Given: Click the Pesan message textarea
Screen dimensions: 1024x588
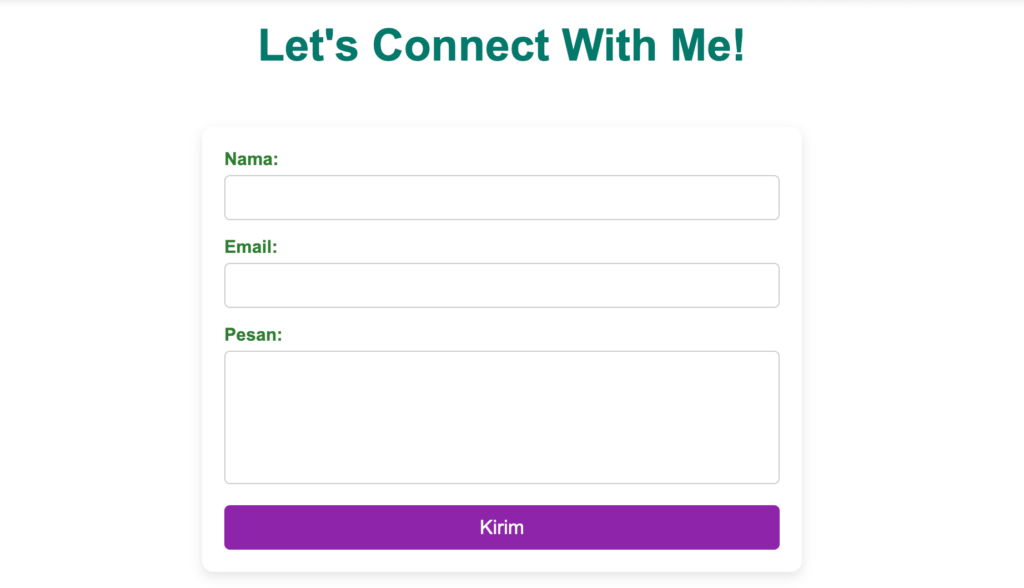Looking at the screenshot, I should [501, 416].
